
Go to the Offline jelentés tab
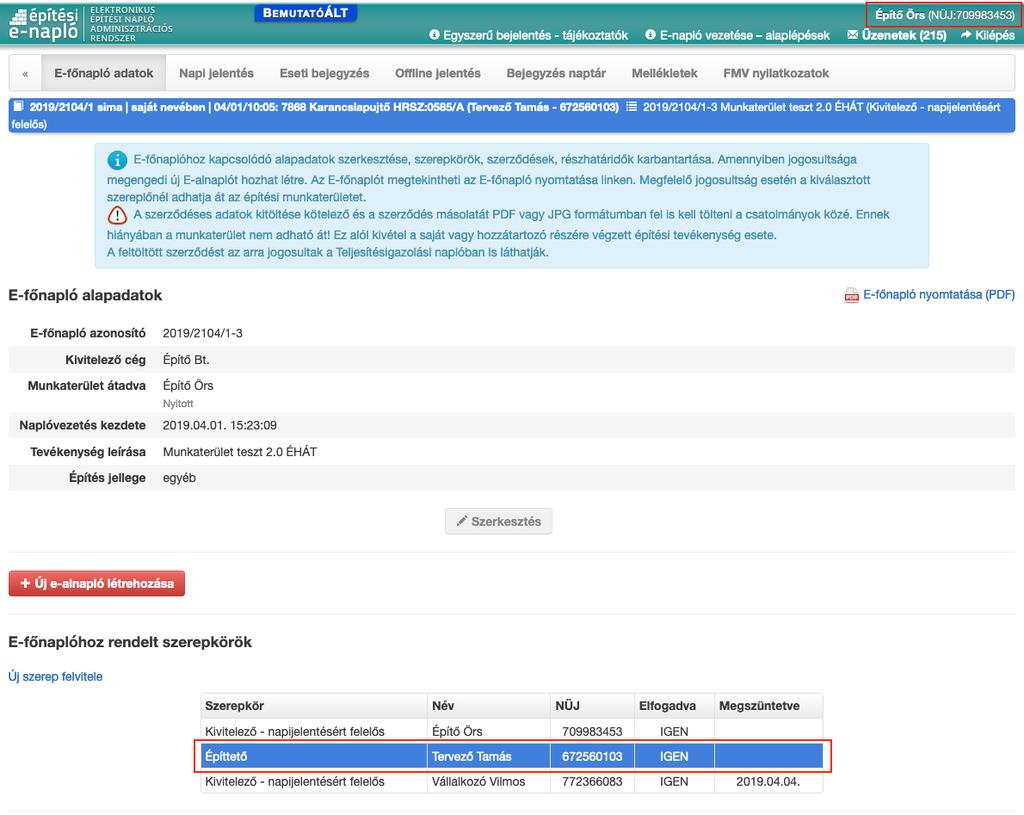[x=438, y=73]
